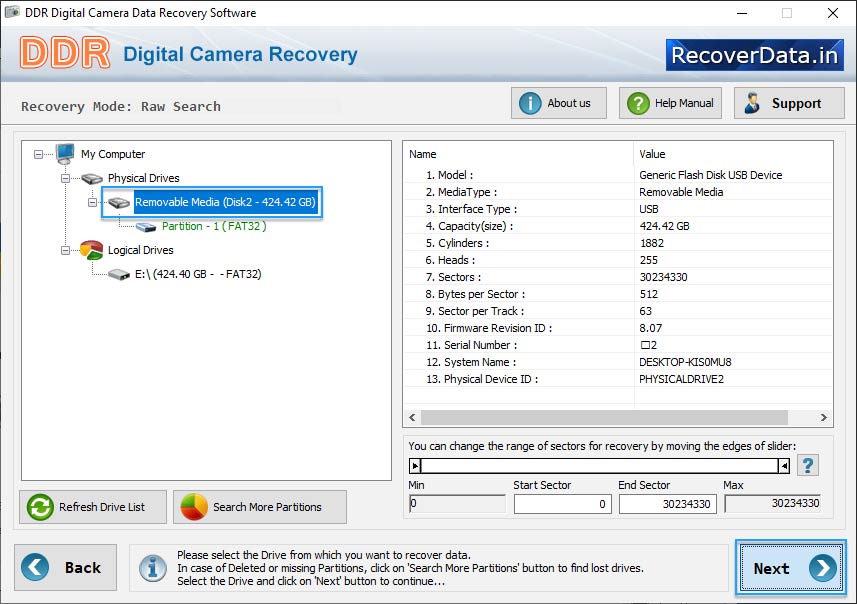The height and width of the screenshot is (604, 857).
Task: Collapse the Removable Media Disk2 node
Action: click(92, 202)
